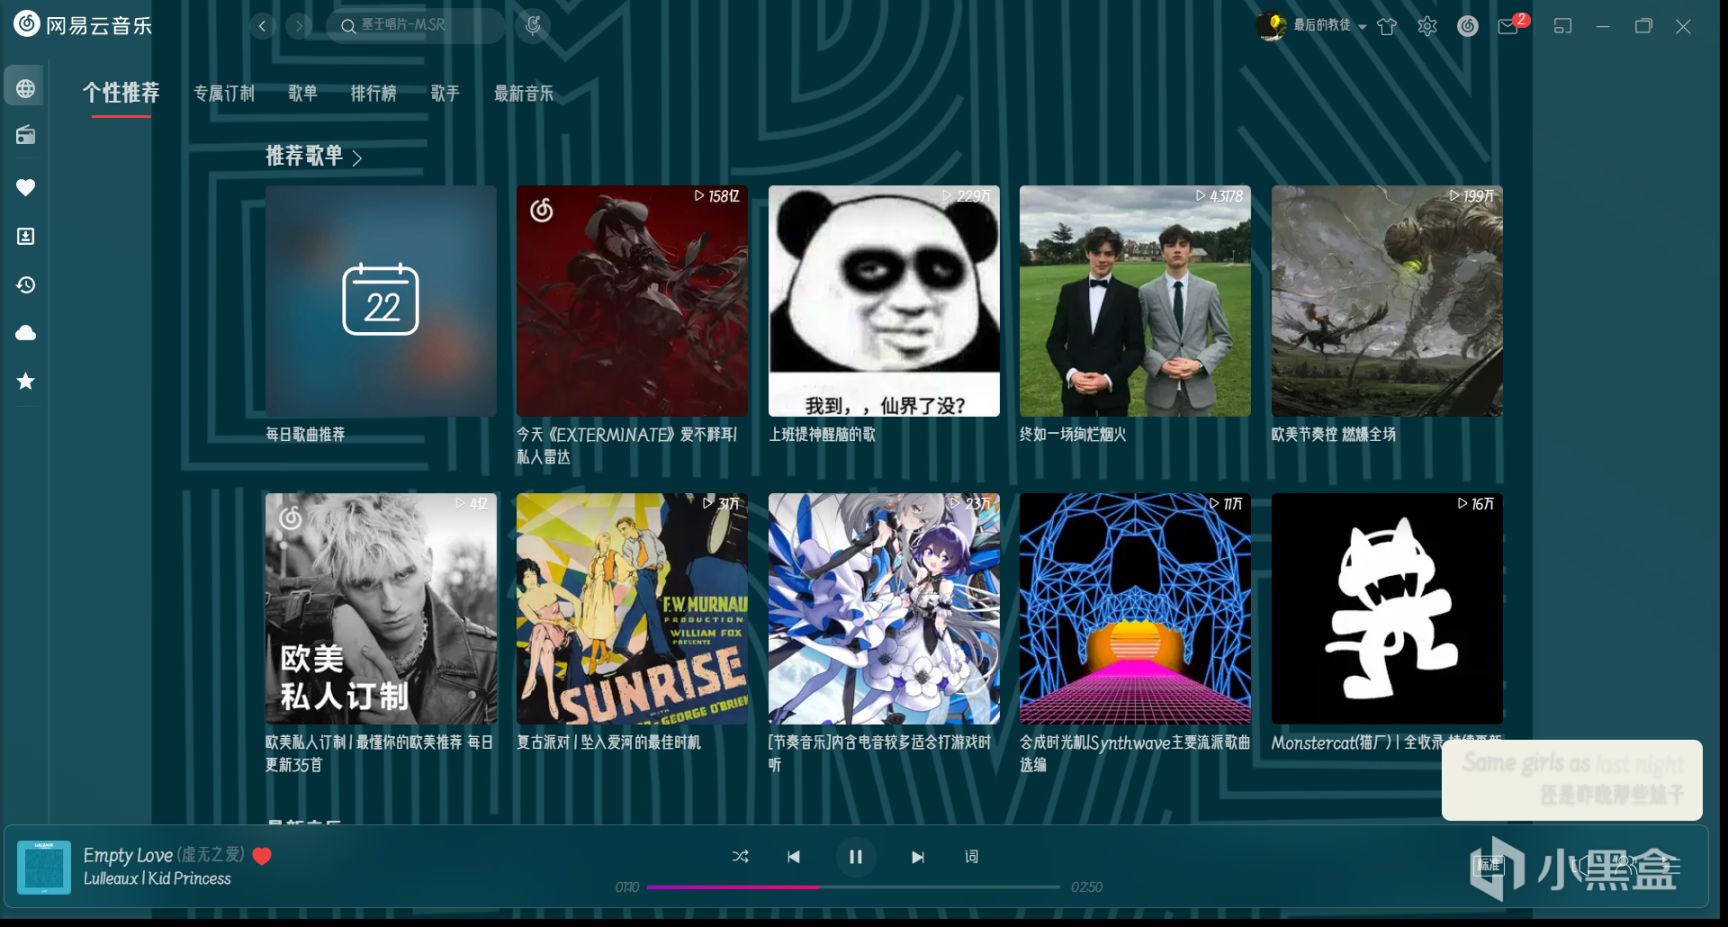Go forward with the right arrow button
The height and width of the screenshot is (927, 1728).
point(298,26)
